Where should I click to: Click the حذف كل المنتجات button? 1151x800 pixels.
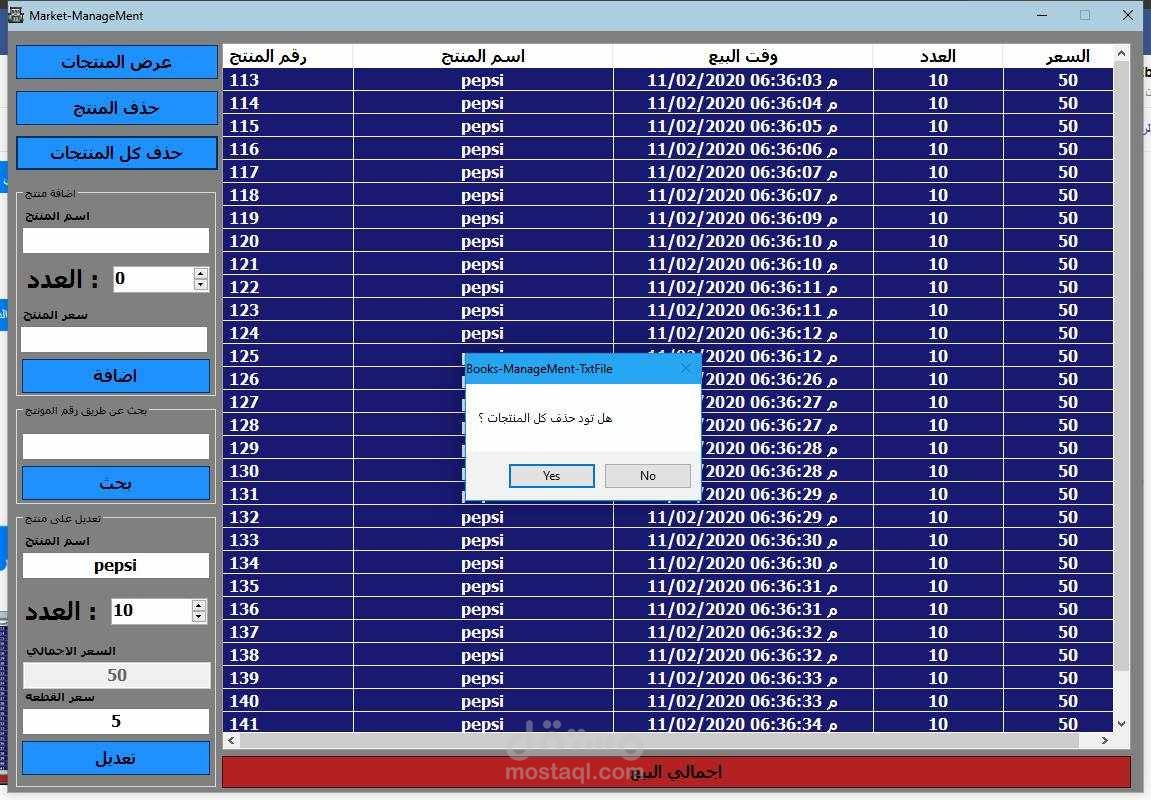[117, 153]
